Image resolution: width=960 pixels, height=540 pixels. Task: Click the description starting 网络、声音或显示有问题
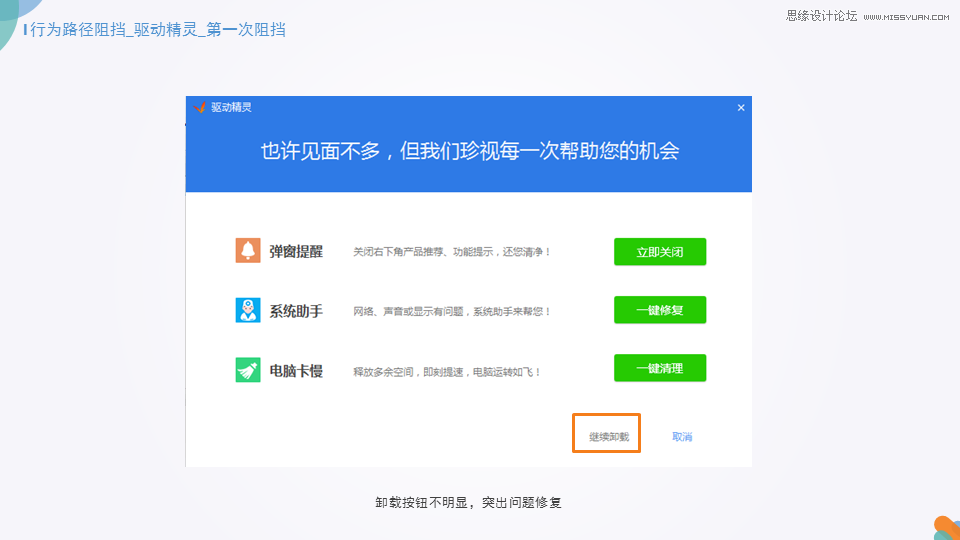(x=452, y=312)
